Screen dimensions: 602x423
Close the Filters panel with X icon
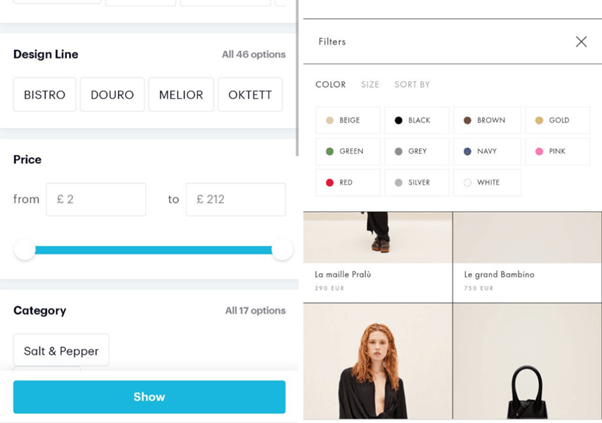tap(581, 42)
